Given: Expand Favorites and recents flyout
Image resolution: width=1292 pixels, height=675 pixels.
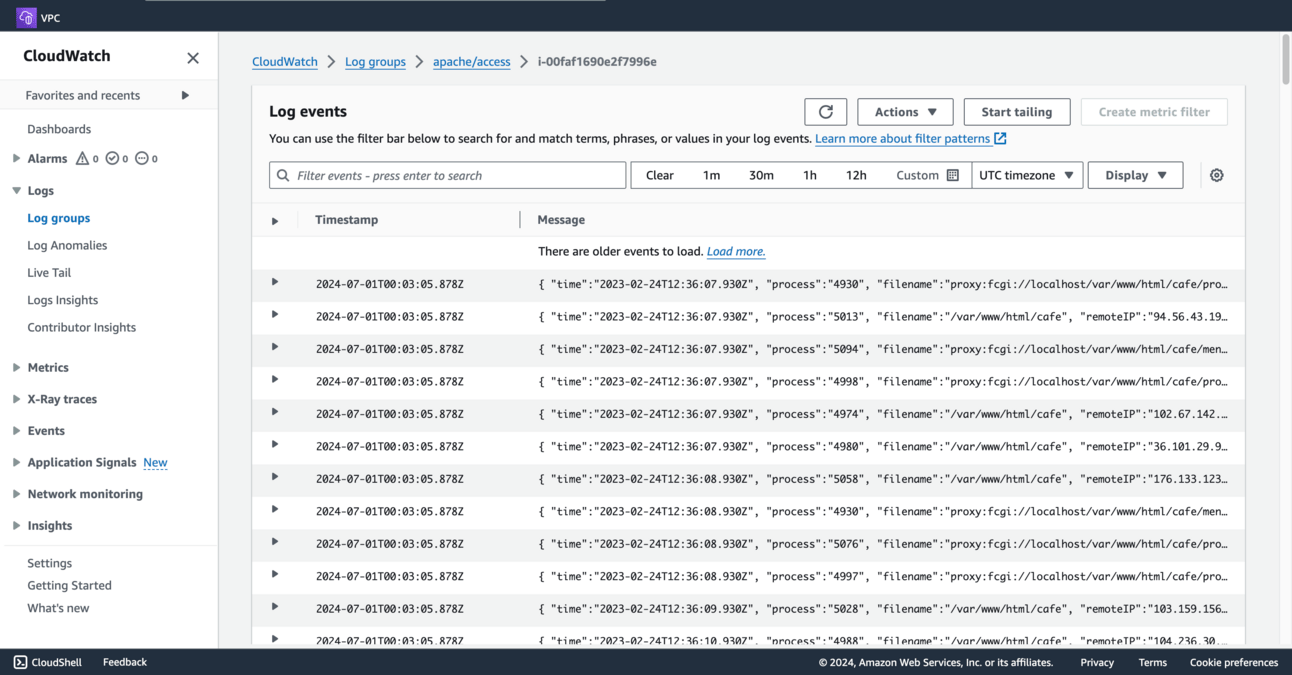Looking at the screenshot, I should click(x=185, y=95).
